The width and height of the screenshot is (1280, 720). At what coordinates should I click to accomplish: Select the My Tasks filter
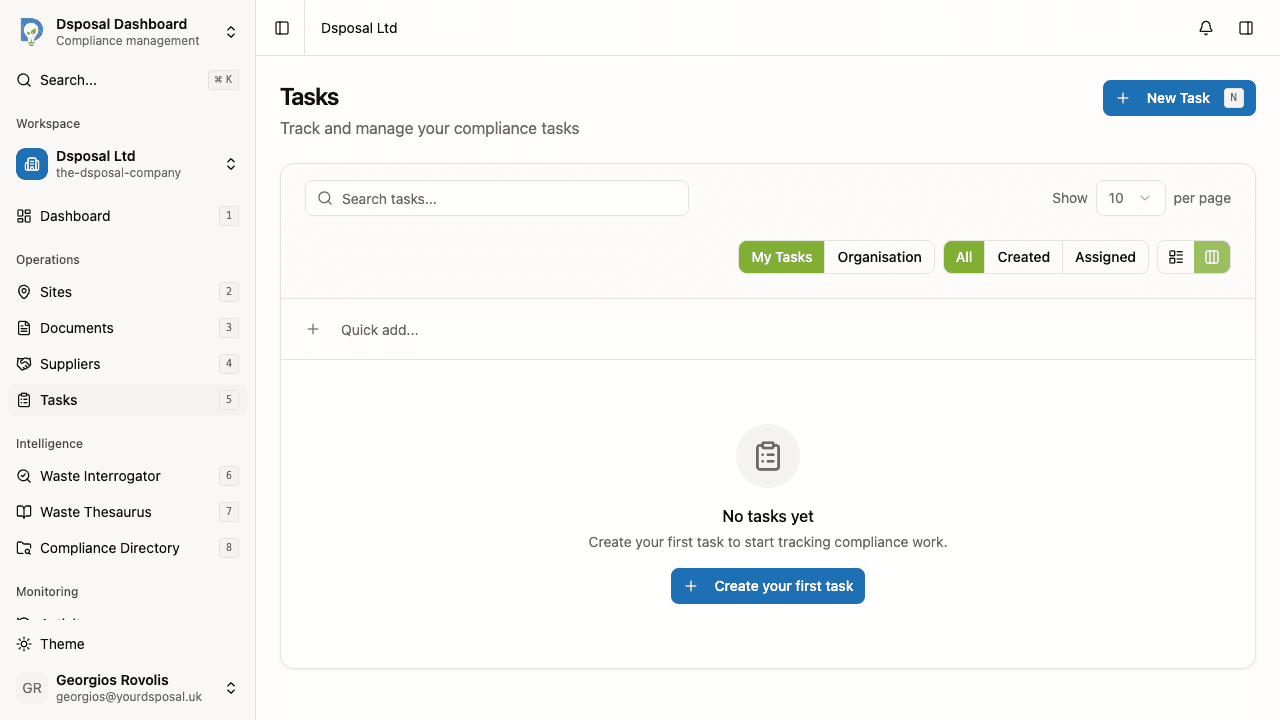(x=781, y=257)
